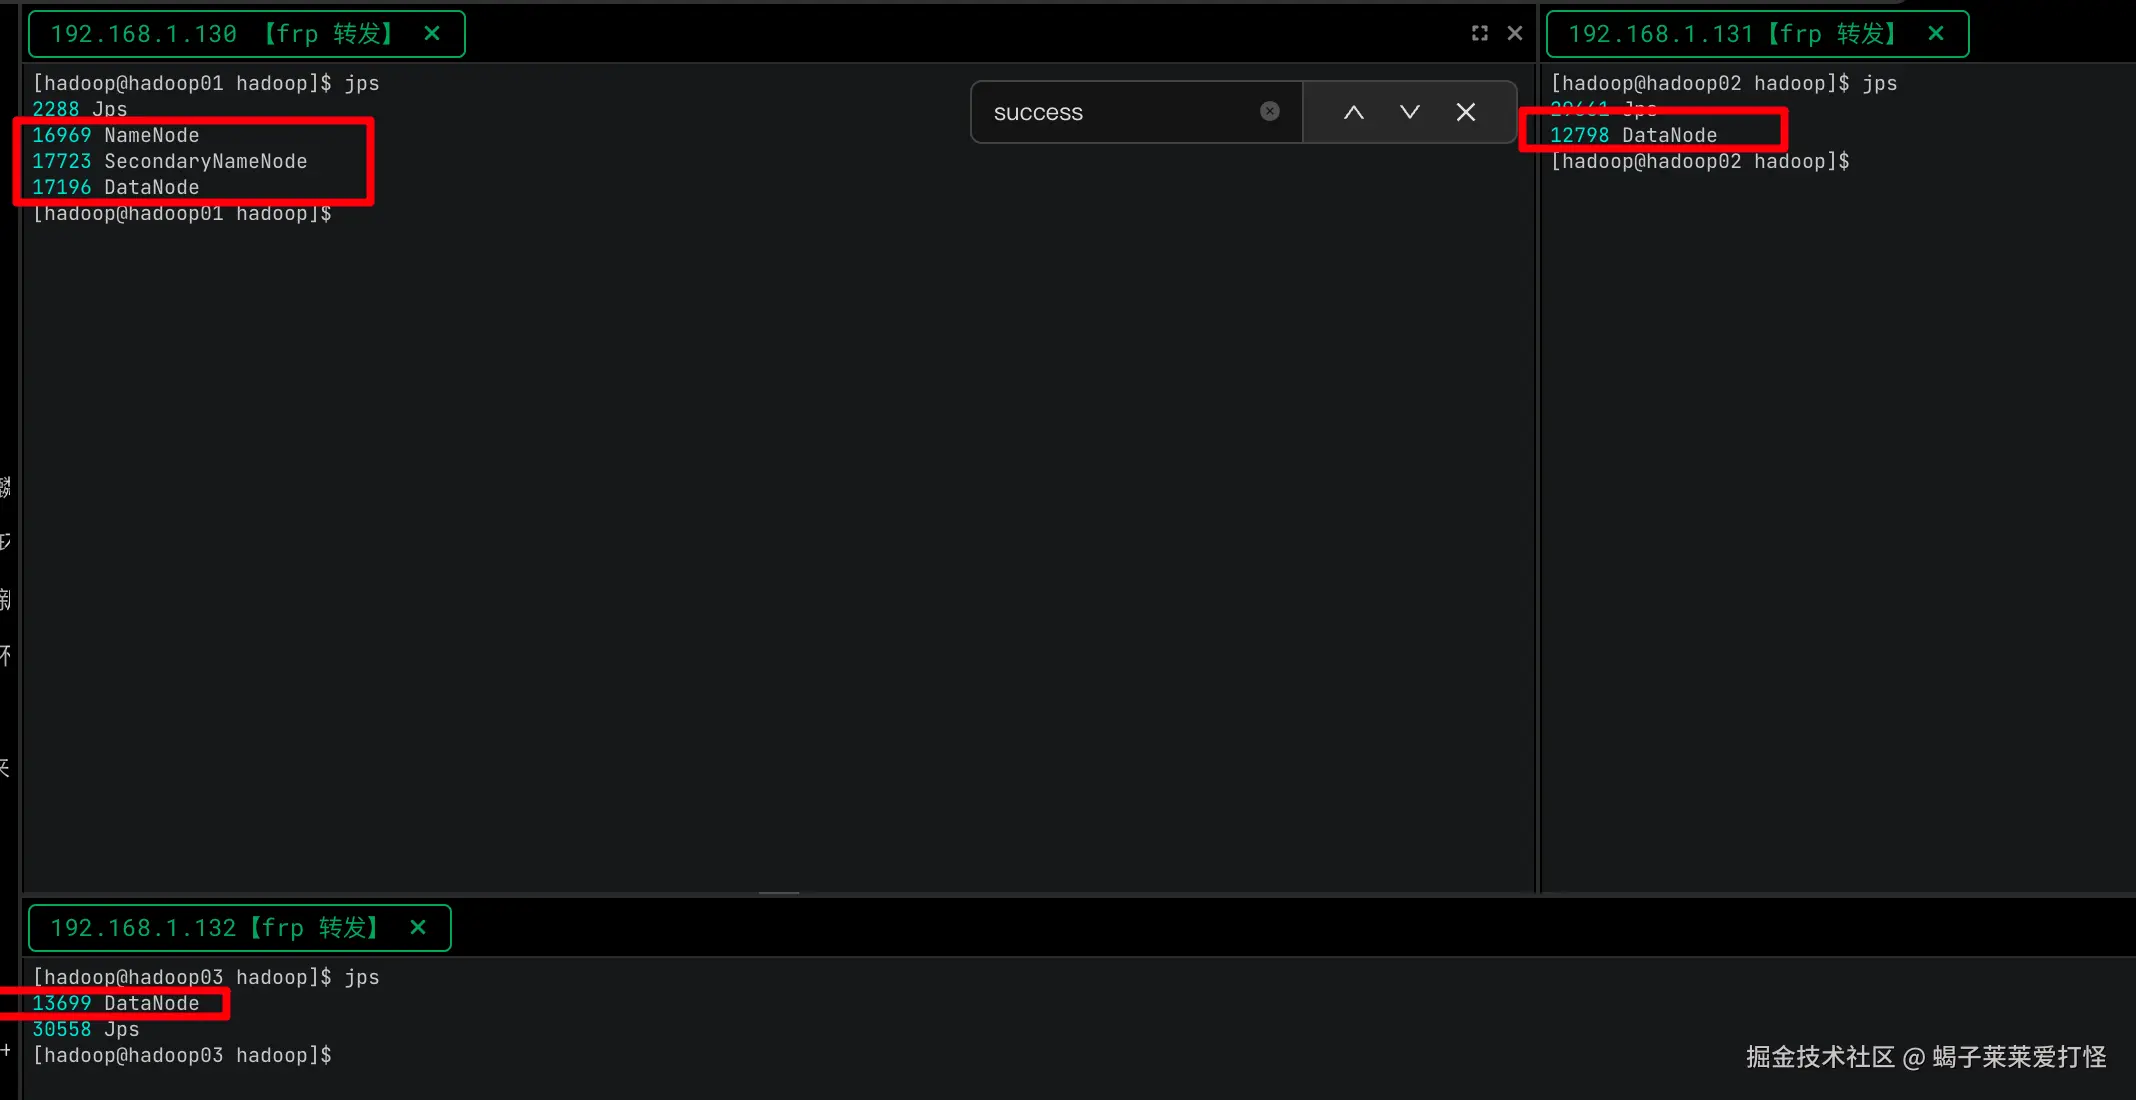Maximize the 192.168.1.130 terminal pane

tap(1479, 33)
